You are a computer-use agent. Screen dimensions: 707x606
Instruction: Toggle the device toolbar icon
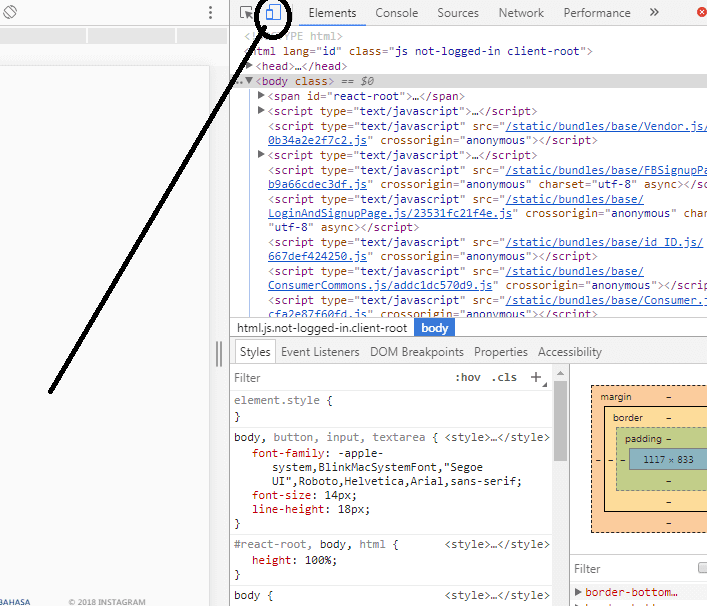(x=273, y=12)
